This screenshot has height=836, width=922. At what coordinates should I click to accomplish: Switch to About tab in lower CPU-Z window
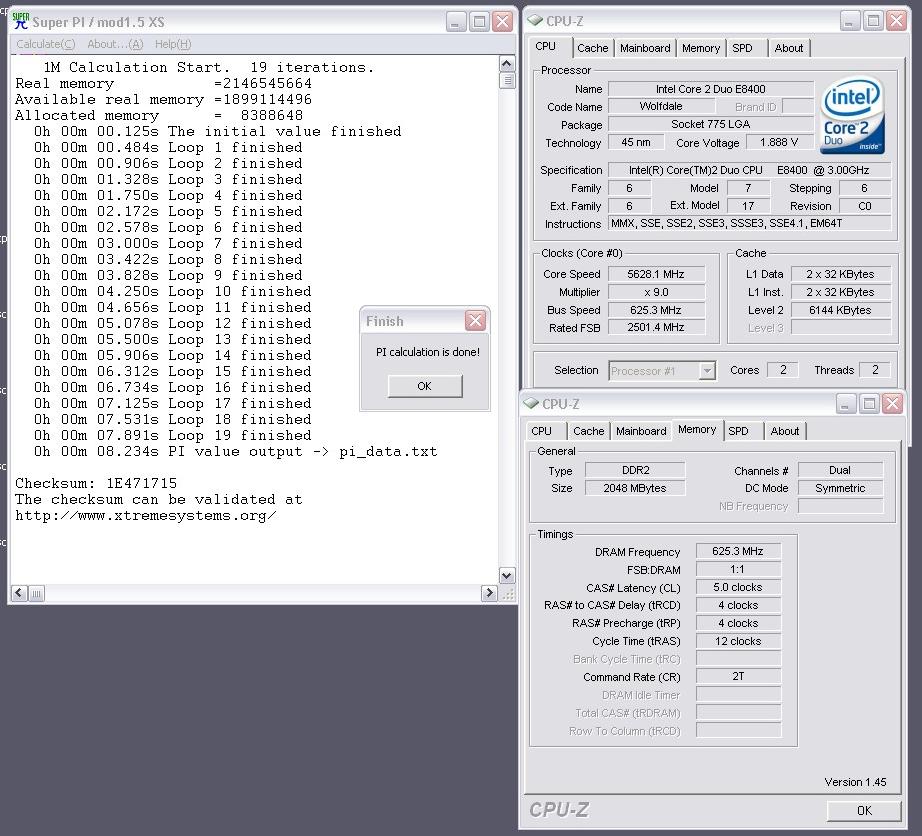(x=785, y=431)
